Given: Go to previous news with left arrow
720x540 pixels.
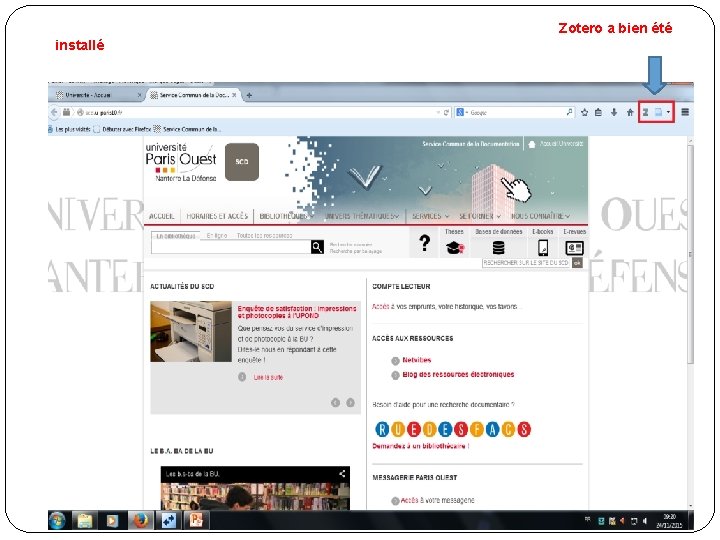Looking at the screenshot, I should point(336,403).
